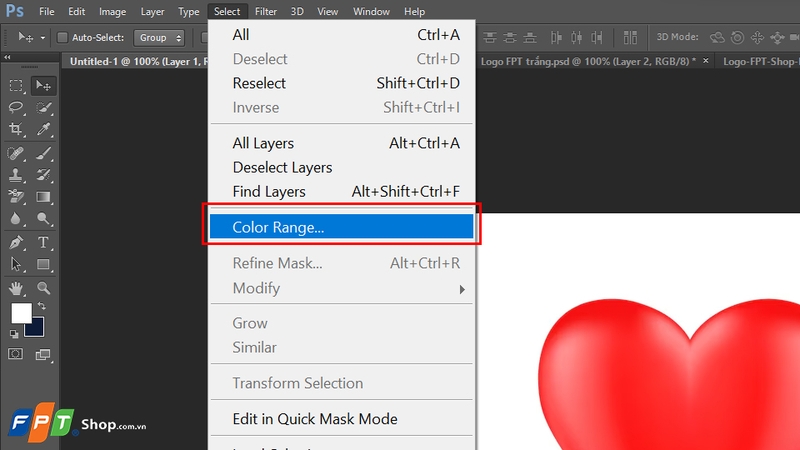Click the white foreground color swatch

(21, 313)
